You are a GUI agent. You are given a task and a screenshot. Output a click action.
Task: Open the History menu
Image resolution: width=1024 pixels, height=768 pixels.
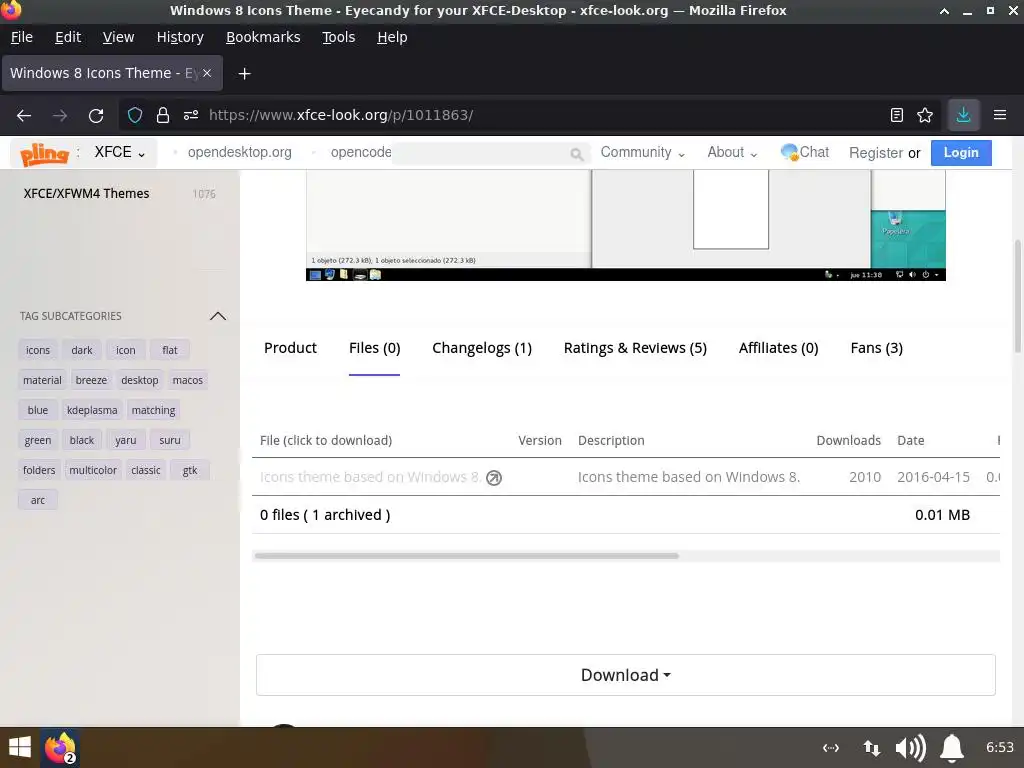(x=180, y=37)
